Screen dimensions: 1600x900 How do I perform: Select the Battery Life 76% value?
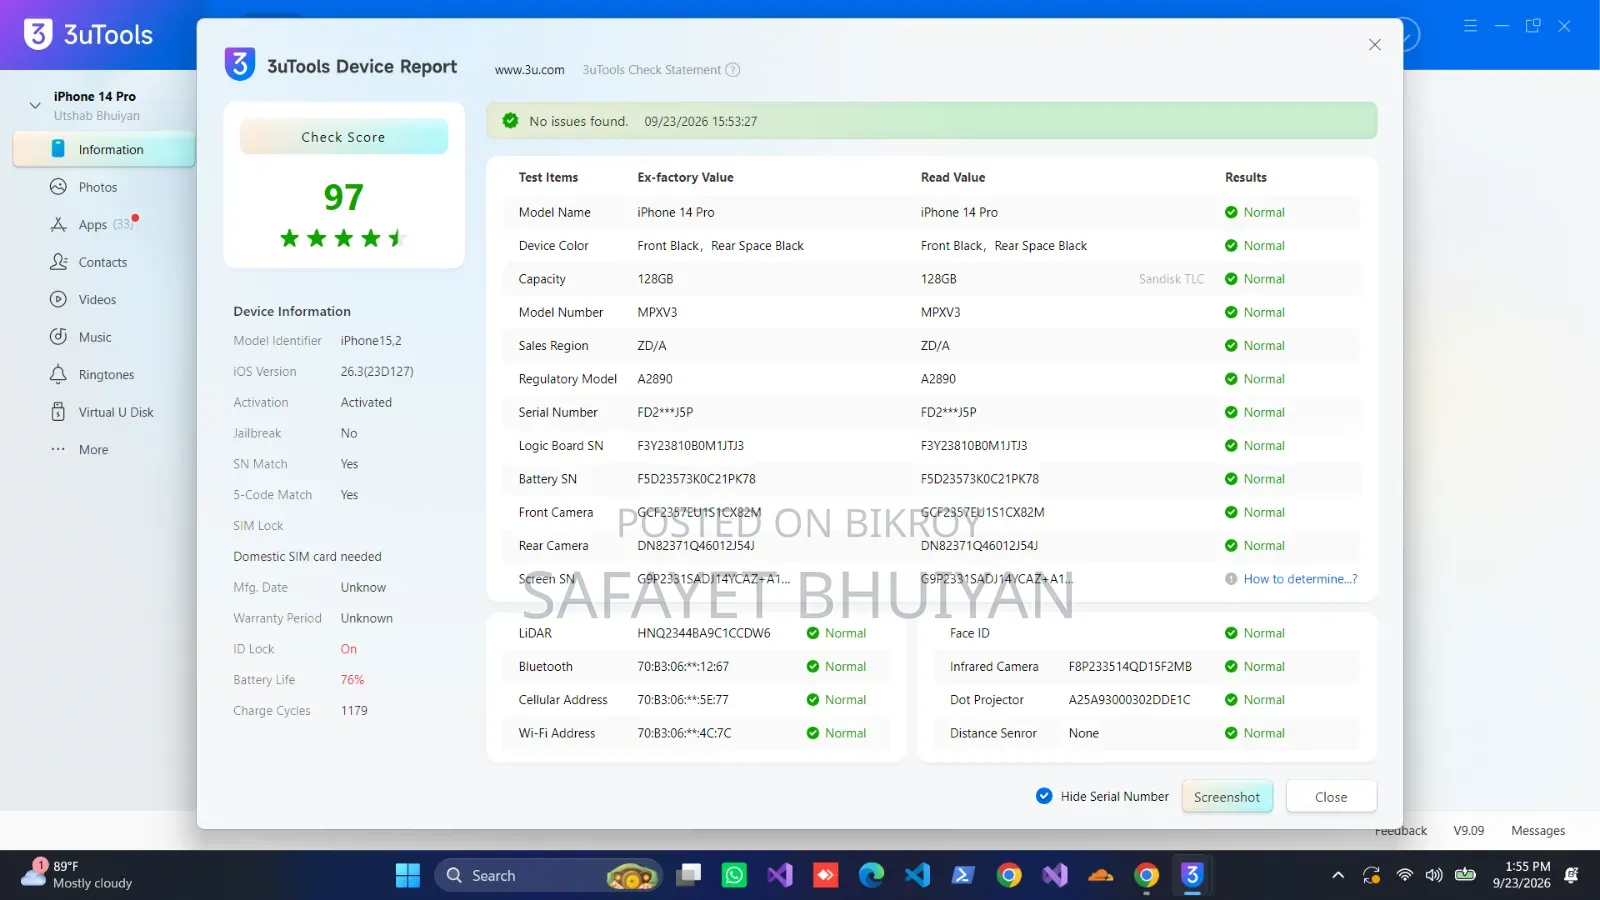[352, 680]
